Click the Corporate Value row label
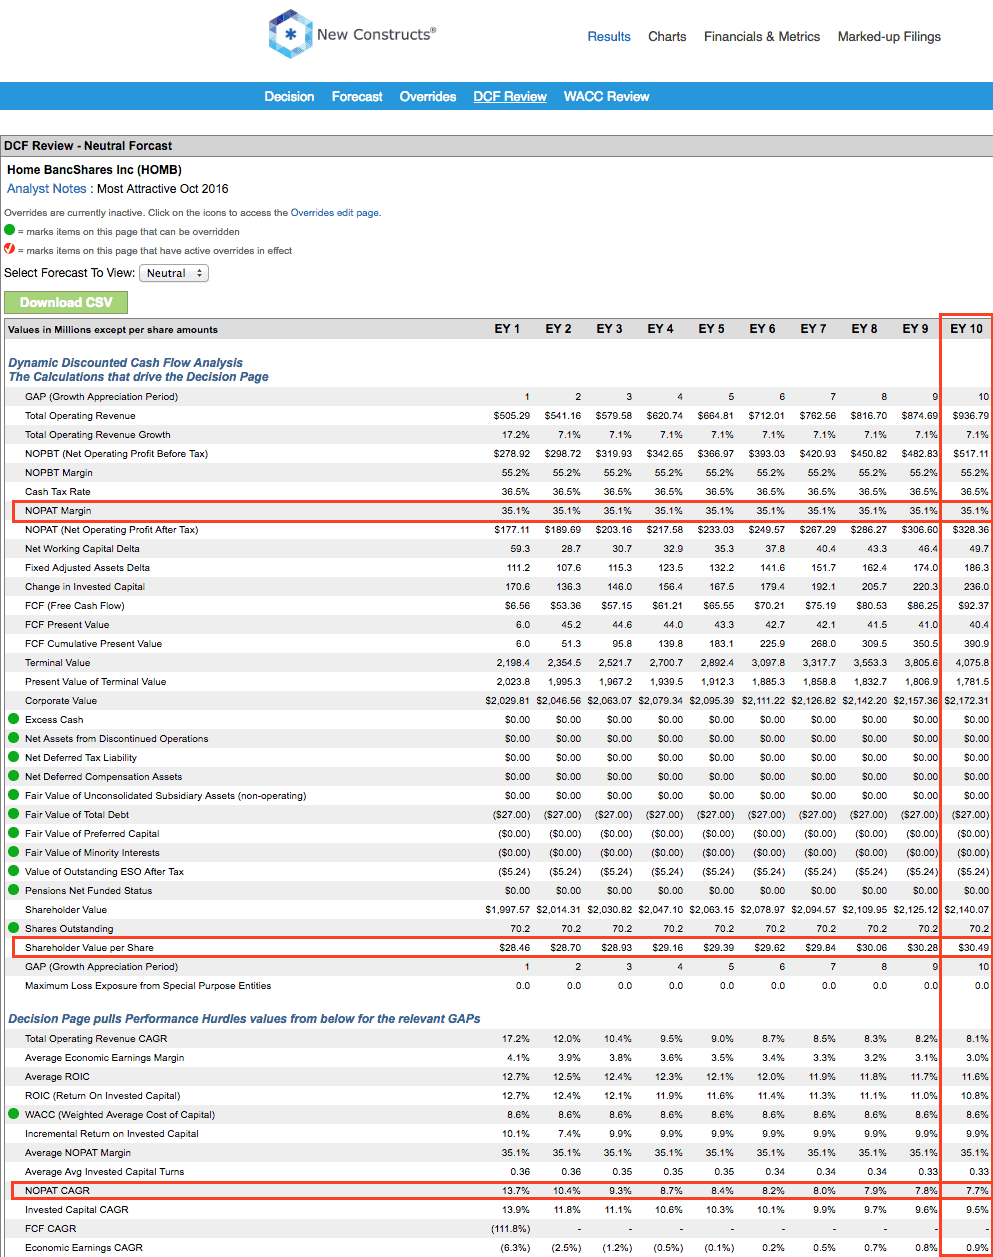This screenshot has width=993, height=1257. (61, 701)
